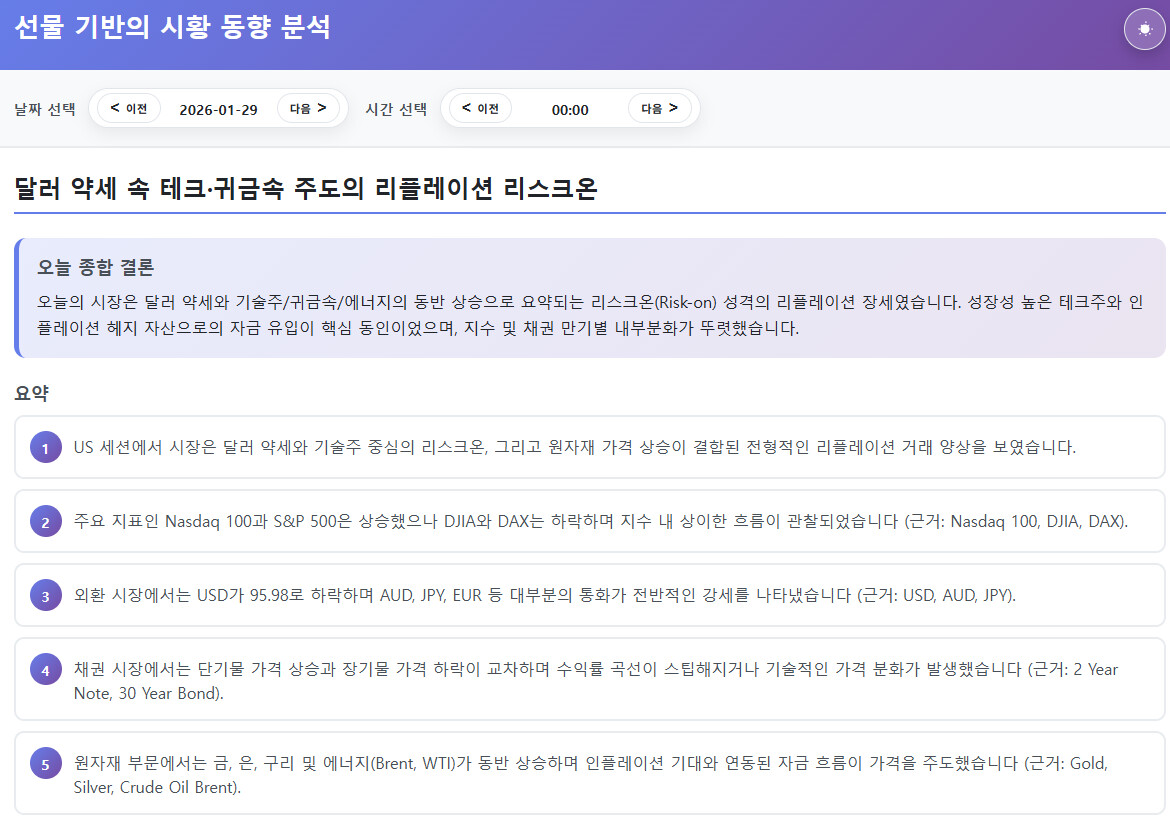Screen dimensions: 1170x822
Task: Select the USD 95.98 forex summary card
Action: 590,596
